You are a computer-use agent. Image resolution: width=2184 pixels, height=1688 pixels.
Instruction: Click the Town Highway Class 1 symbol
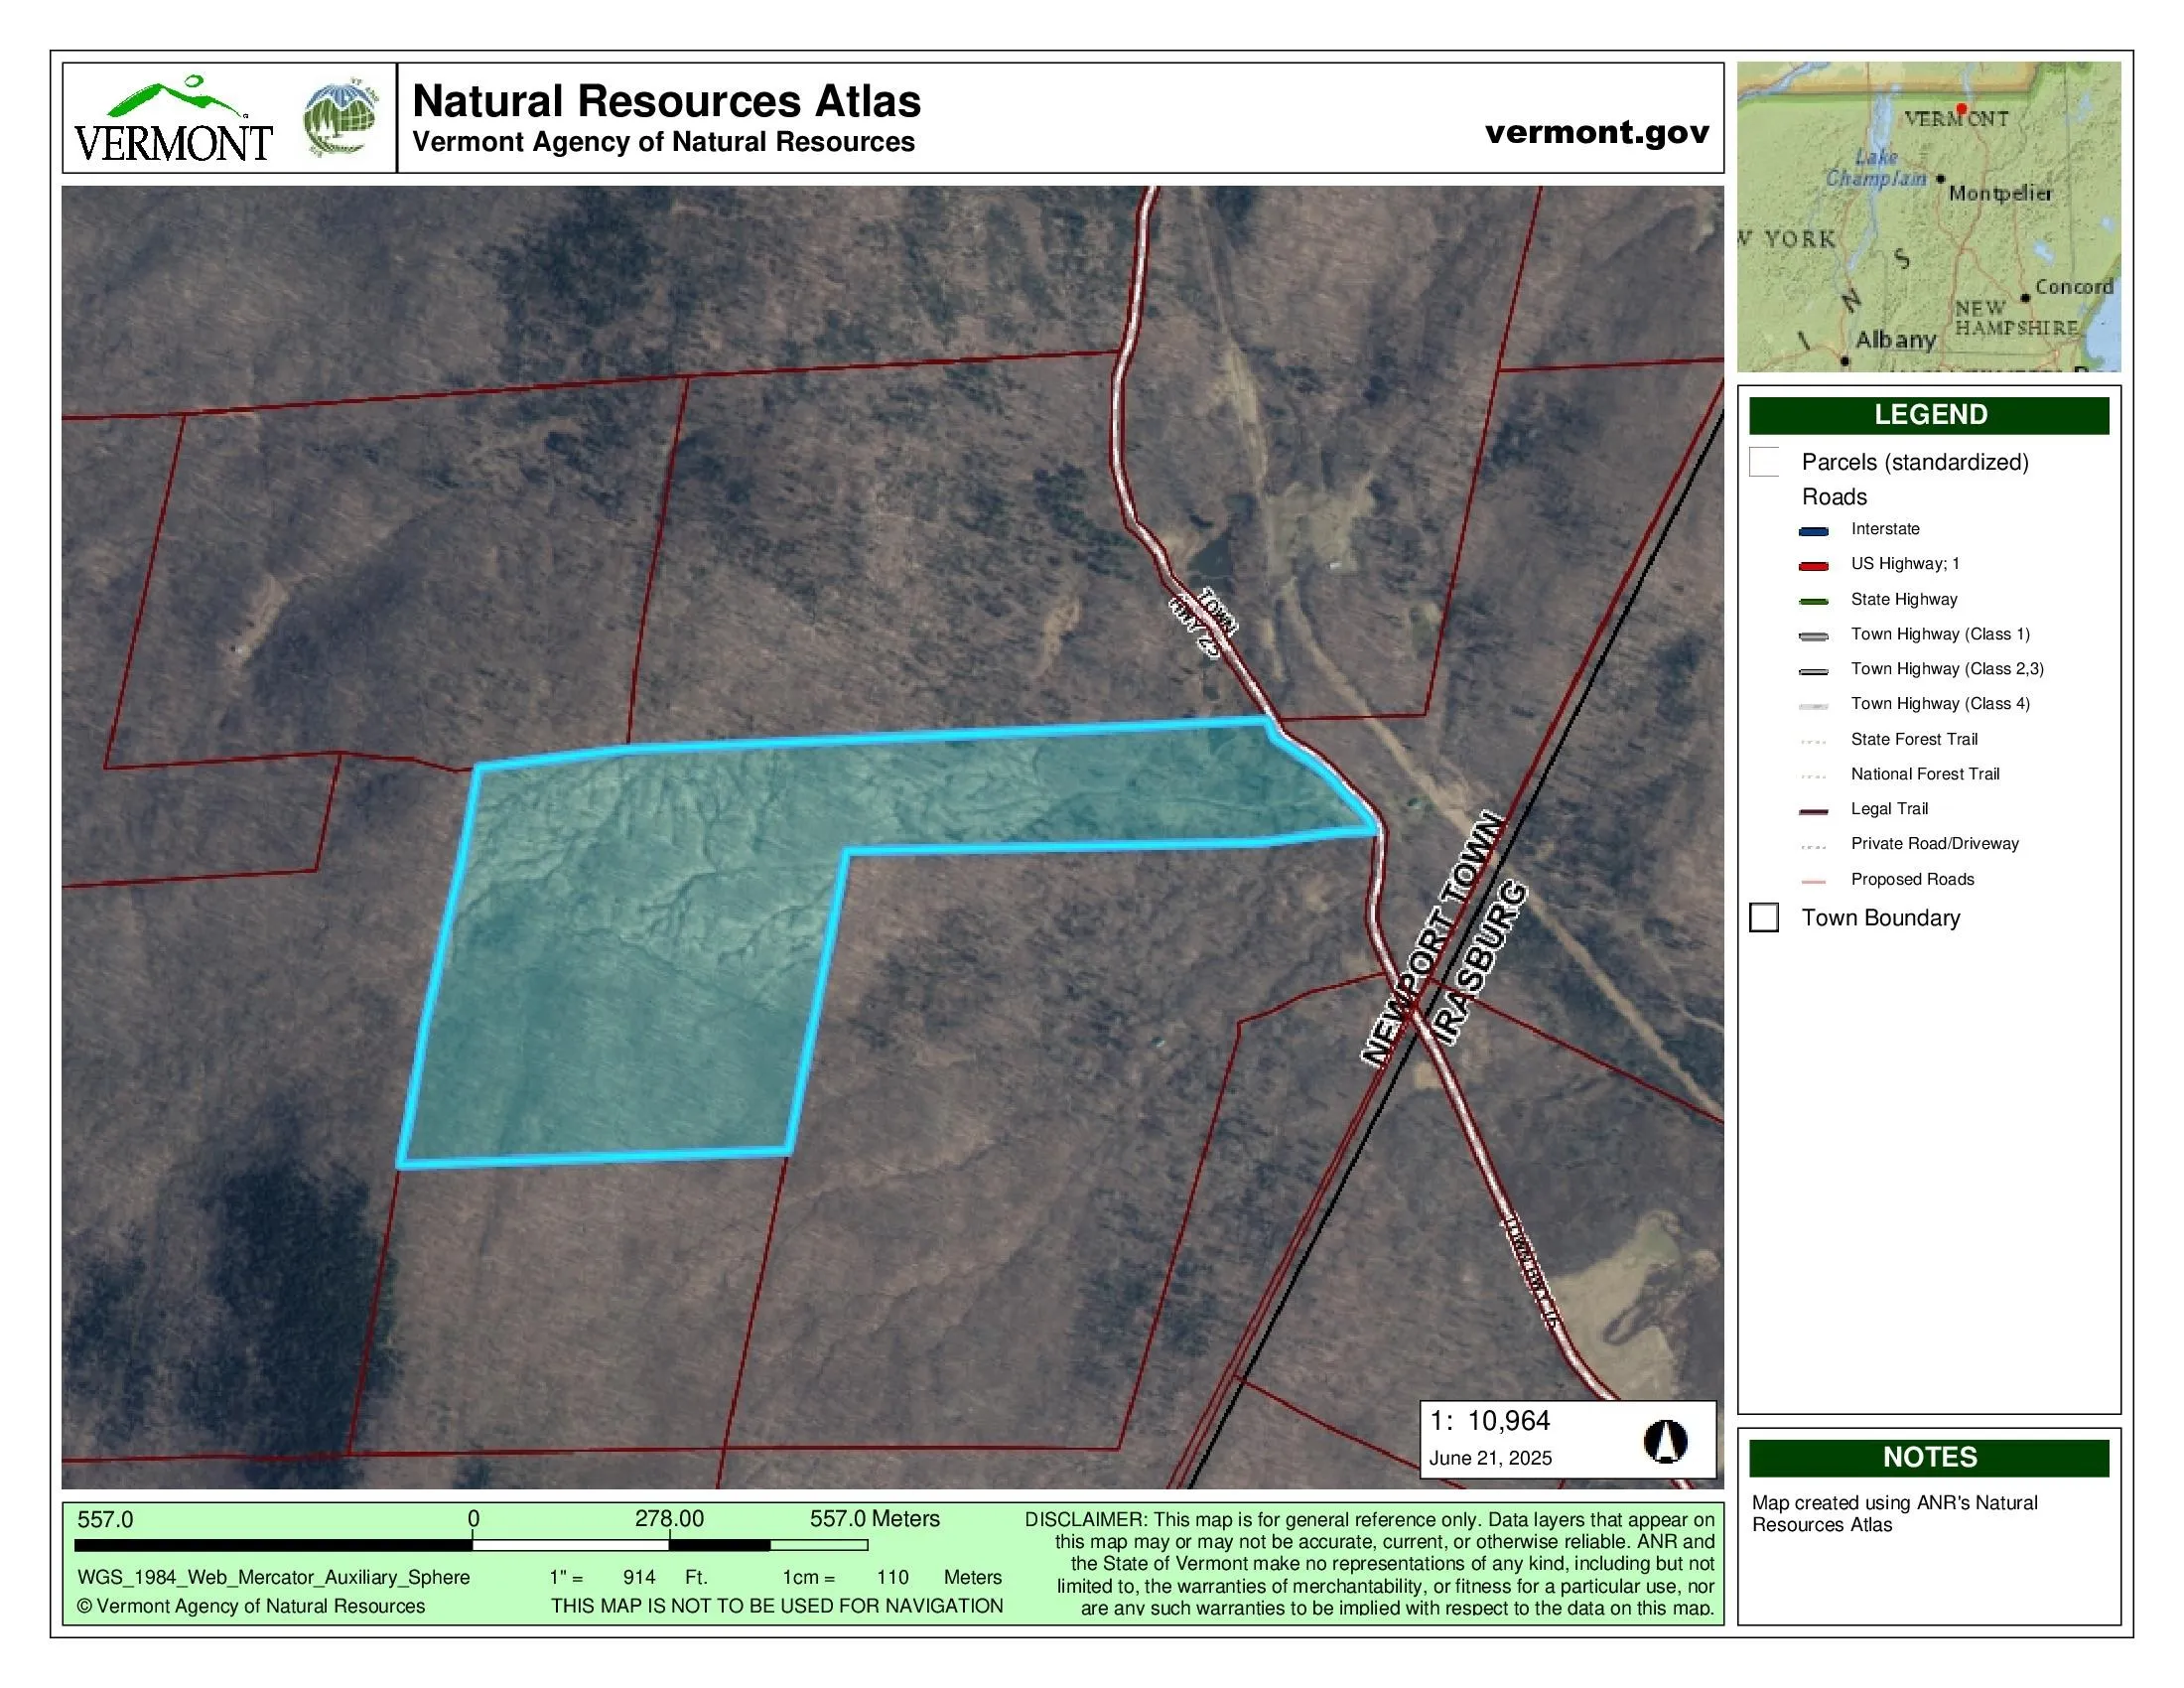coord(1813,636)
